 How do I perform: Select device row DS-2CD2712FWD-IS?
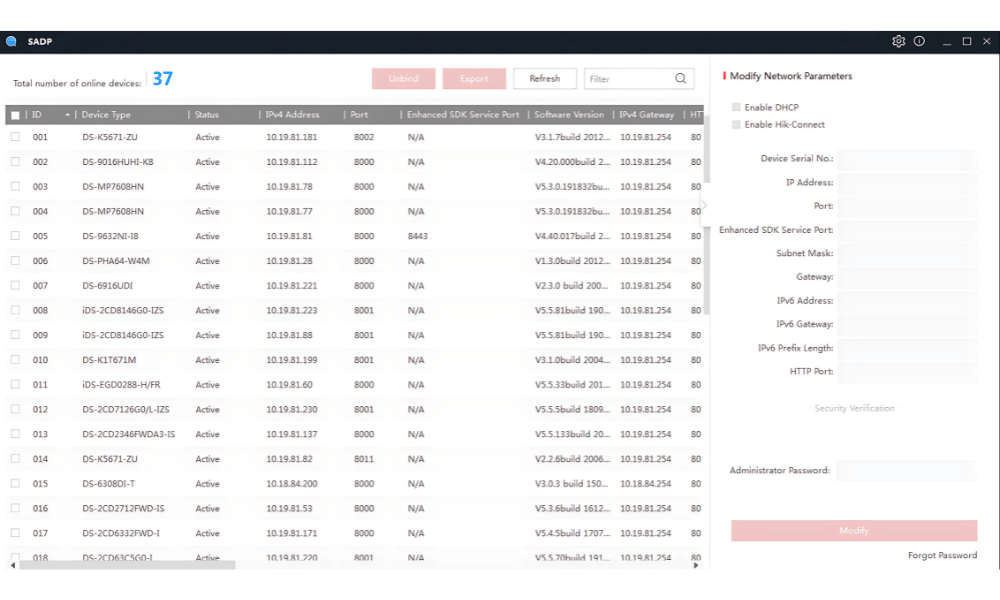(355, 508)
